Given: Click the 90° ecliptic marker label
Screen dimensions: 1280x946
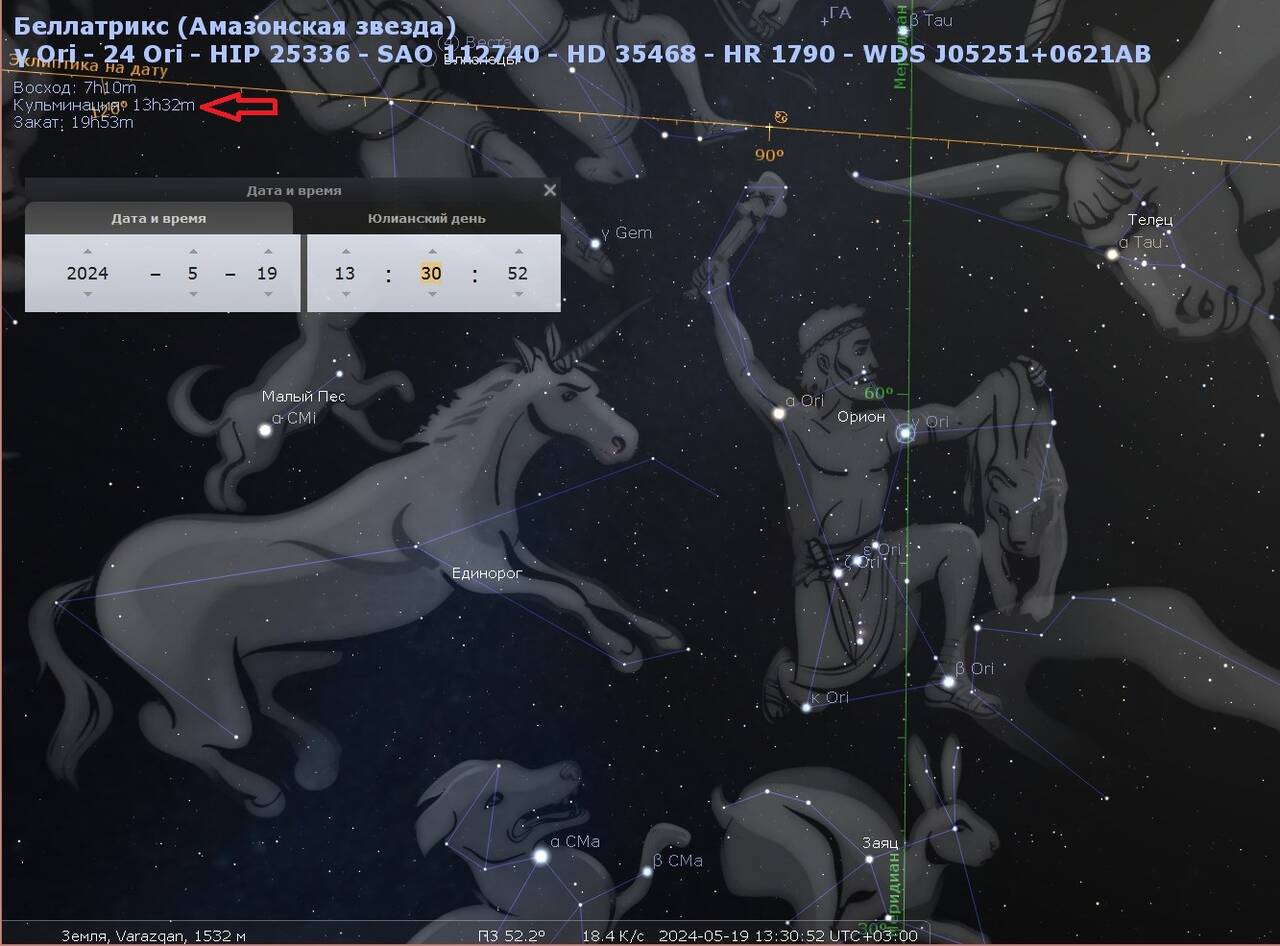Looking at the screenshot, I should tap(769, 155).
